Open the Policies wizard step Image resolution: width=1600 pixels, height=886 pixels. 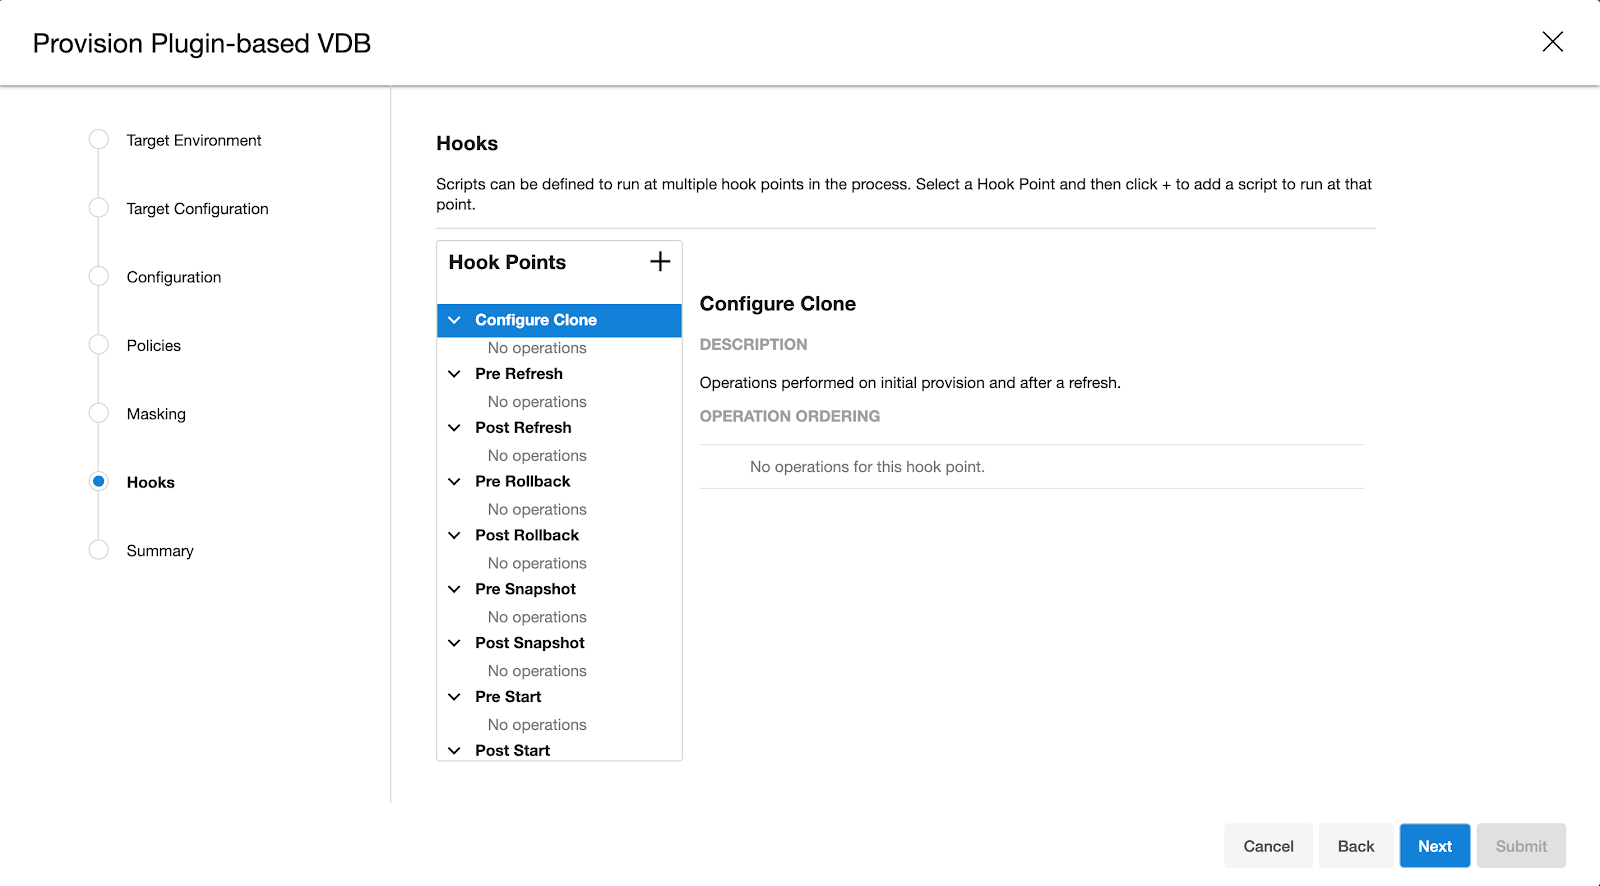click(x=153, y=346)
